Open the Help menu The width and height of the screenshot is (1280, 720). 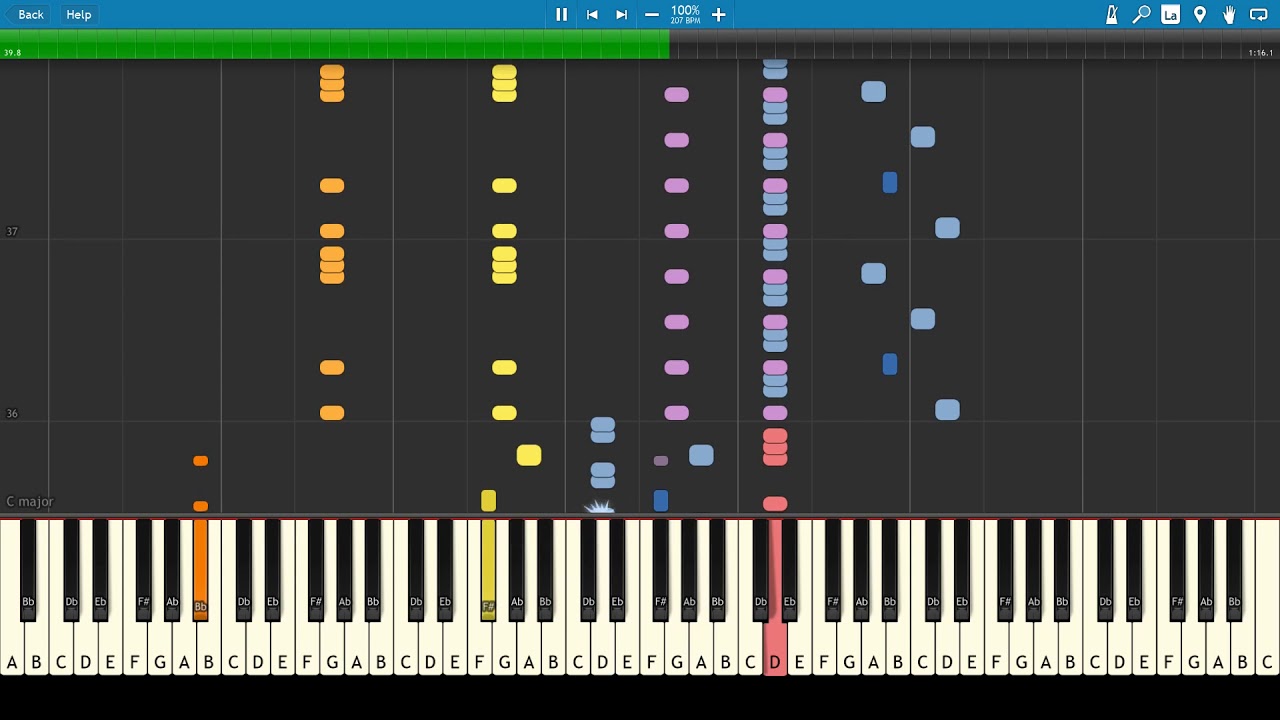coord(79,14)
